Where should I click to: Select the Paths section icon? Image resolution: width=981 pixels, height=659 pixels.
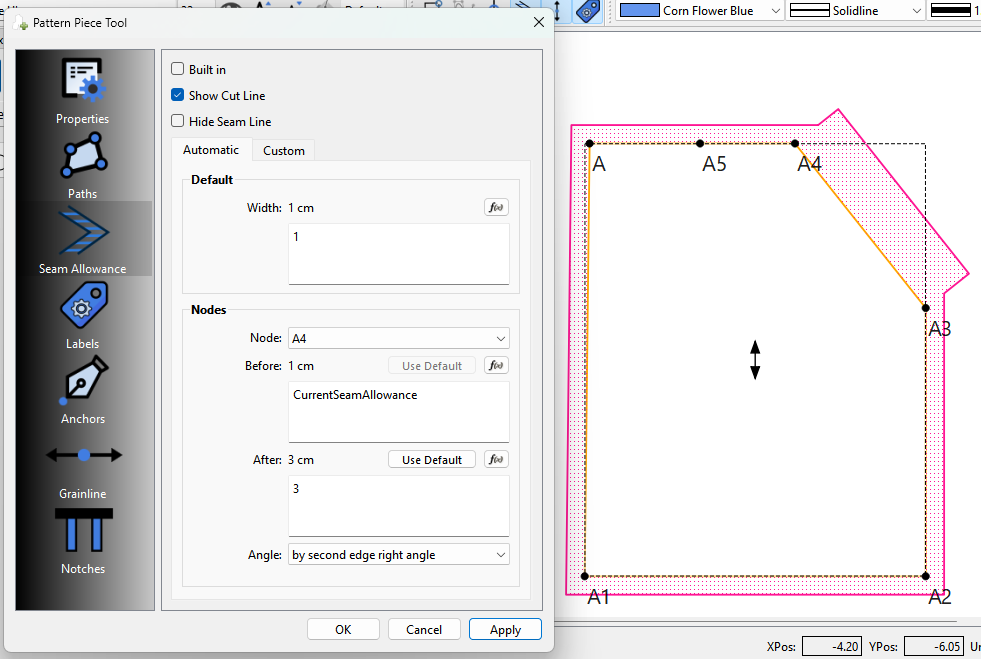tap(83, 156)
